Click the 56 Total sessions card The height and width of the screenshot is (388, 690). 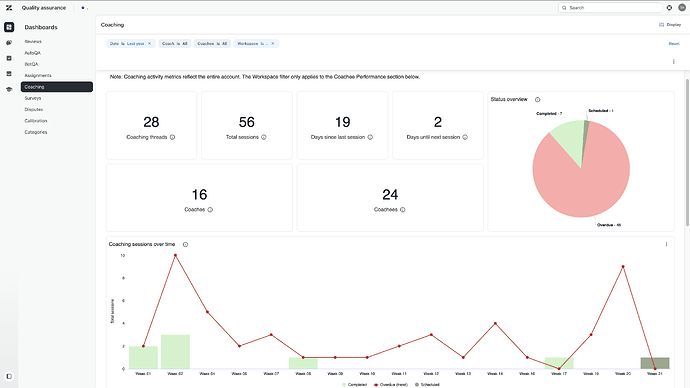247,125
